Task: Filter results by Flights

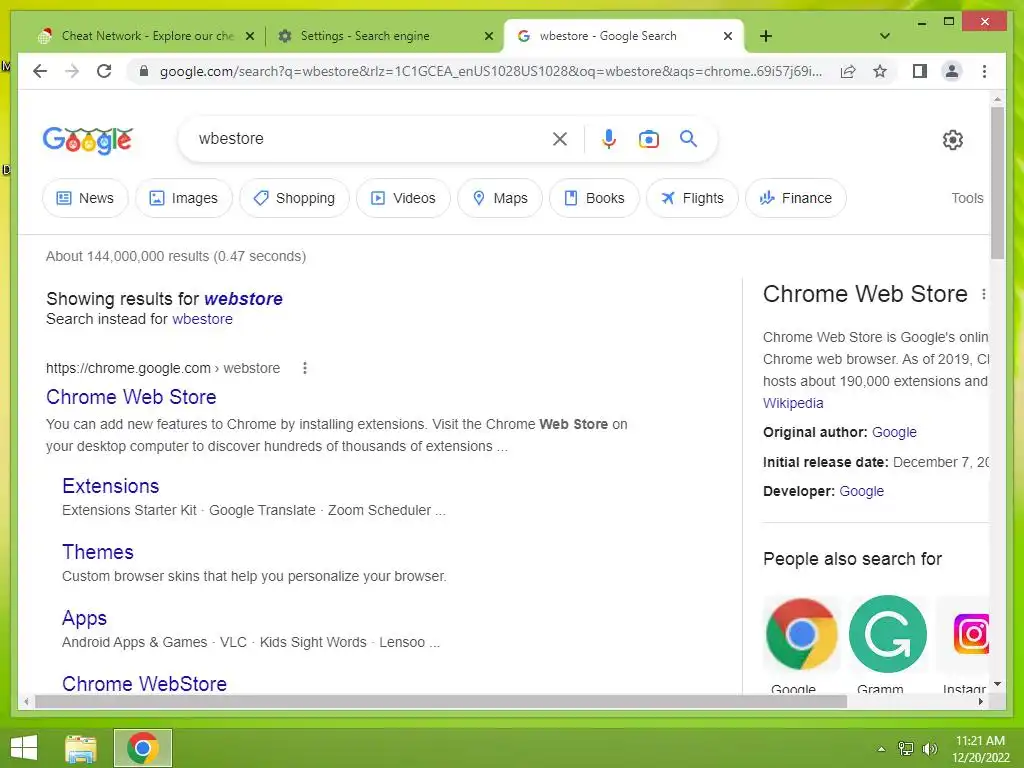Action: pos(692,198)
